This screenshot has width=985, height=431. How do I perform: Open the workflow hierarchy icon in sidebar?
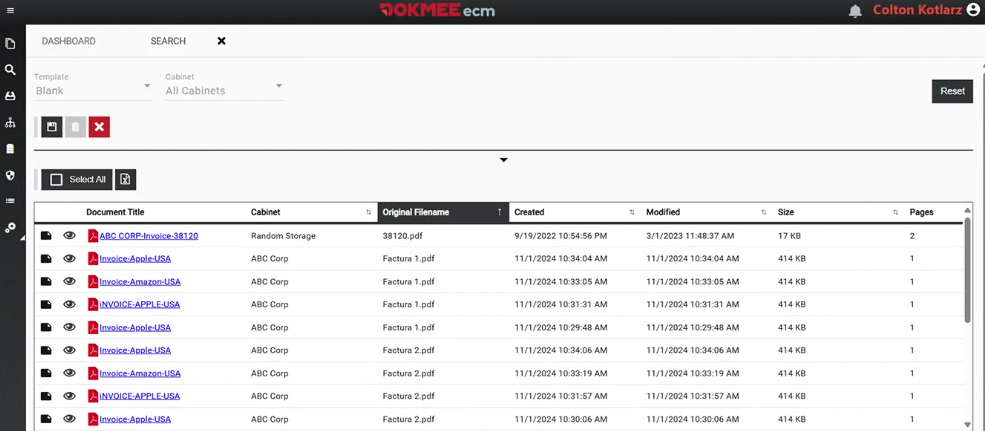point(10,123)
